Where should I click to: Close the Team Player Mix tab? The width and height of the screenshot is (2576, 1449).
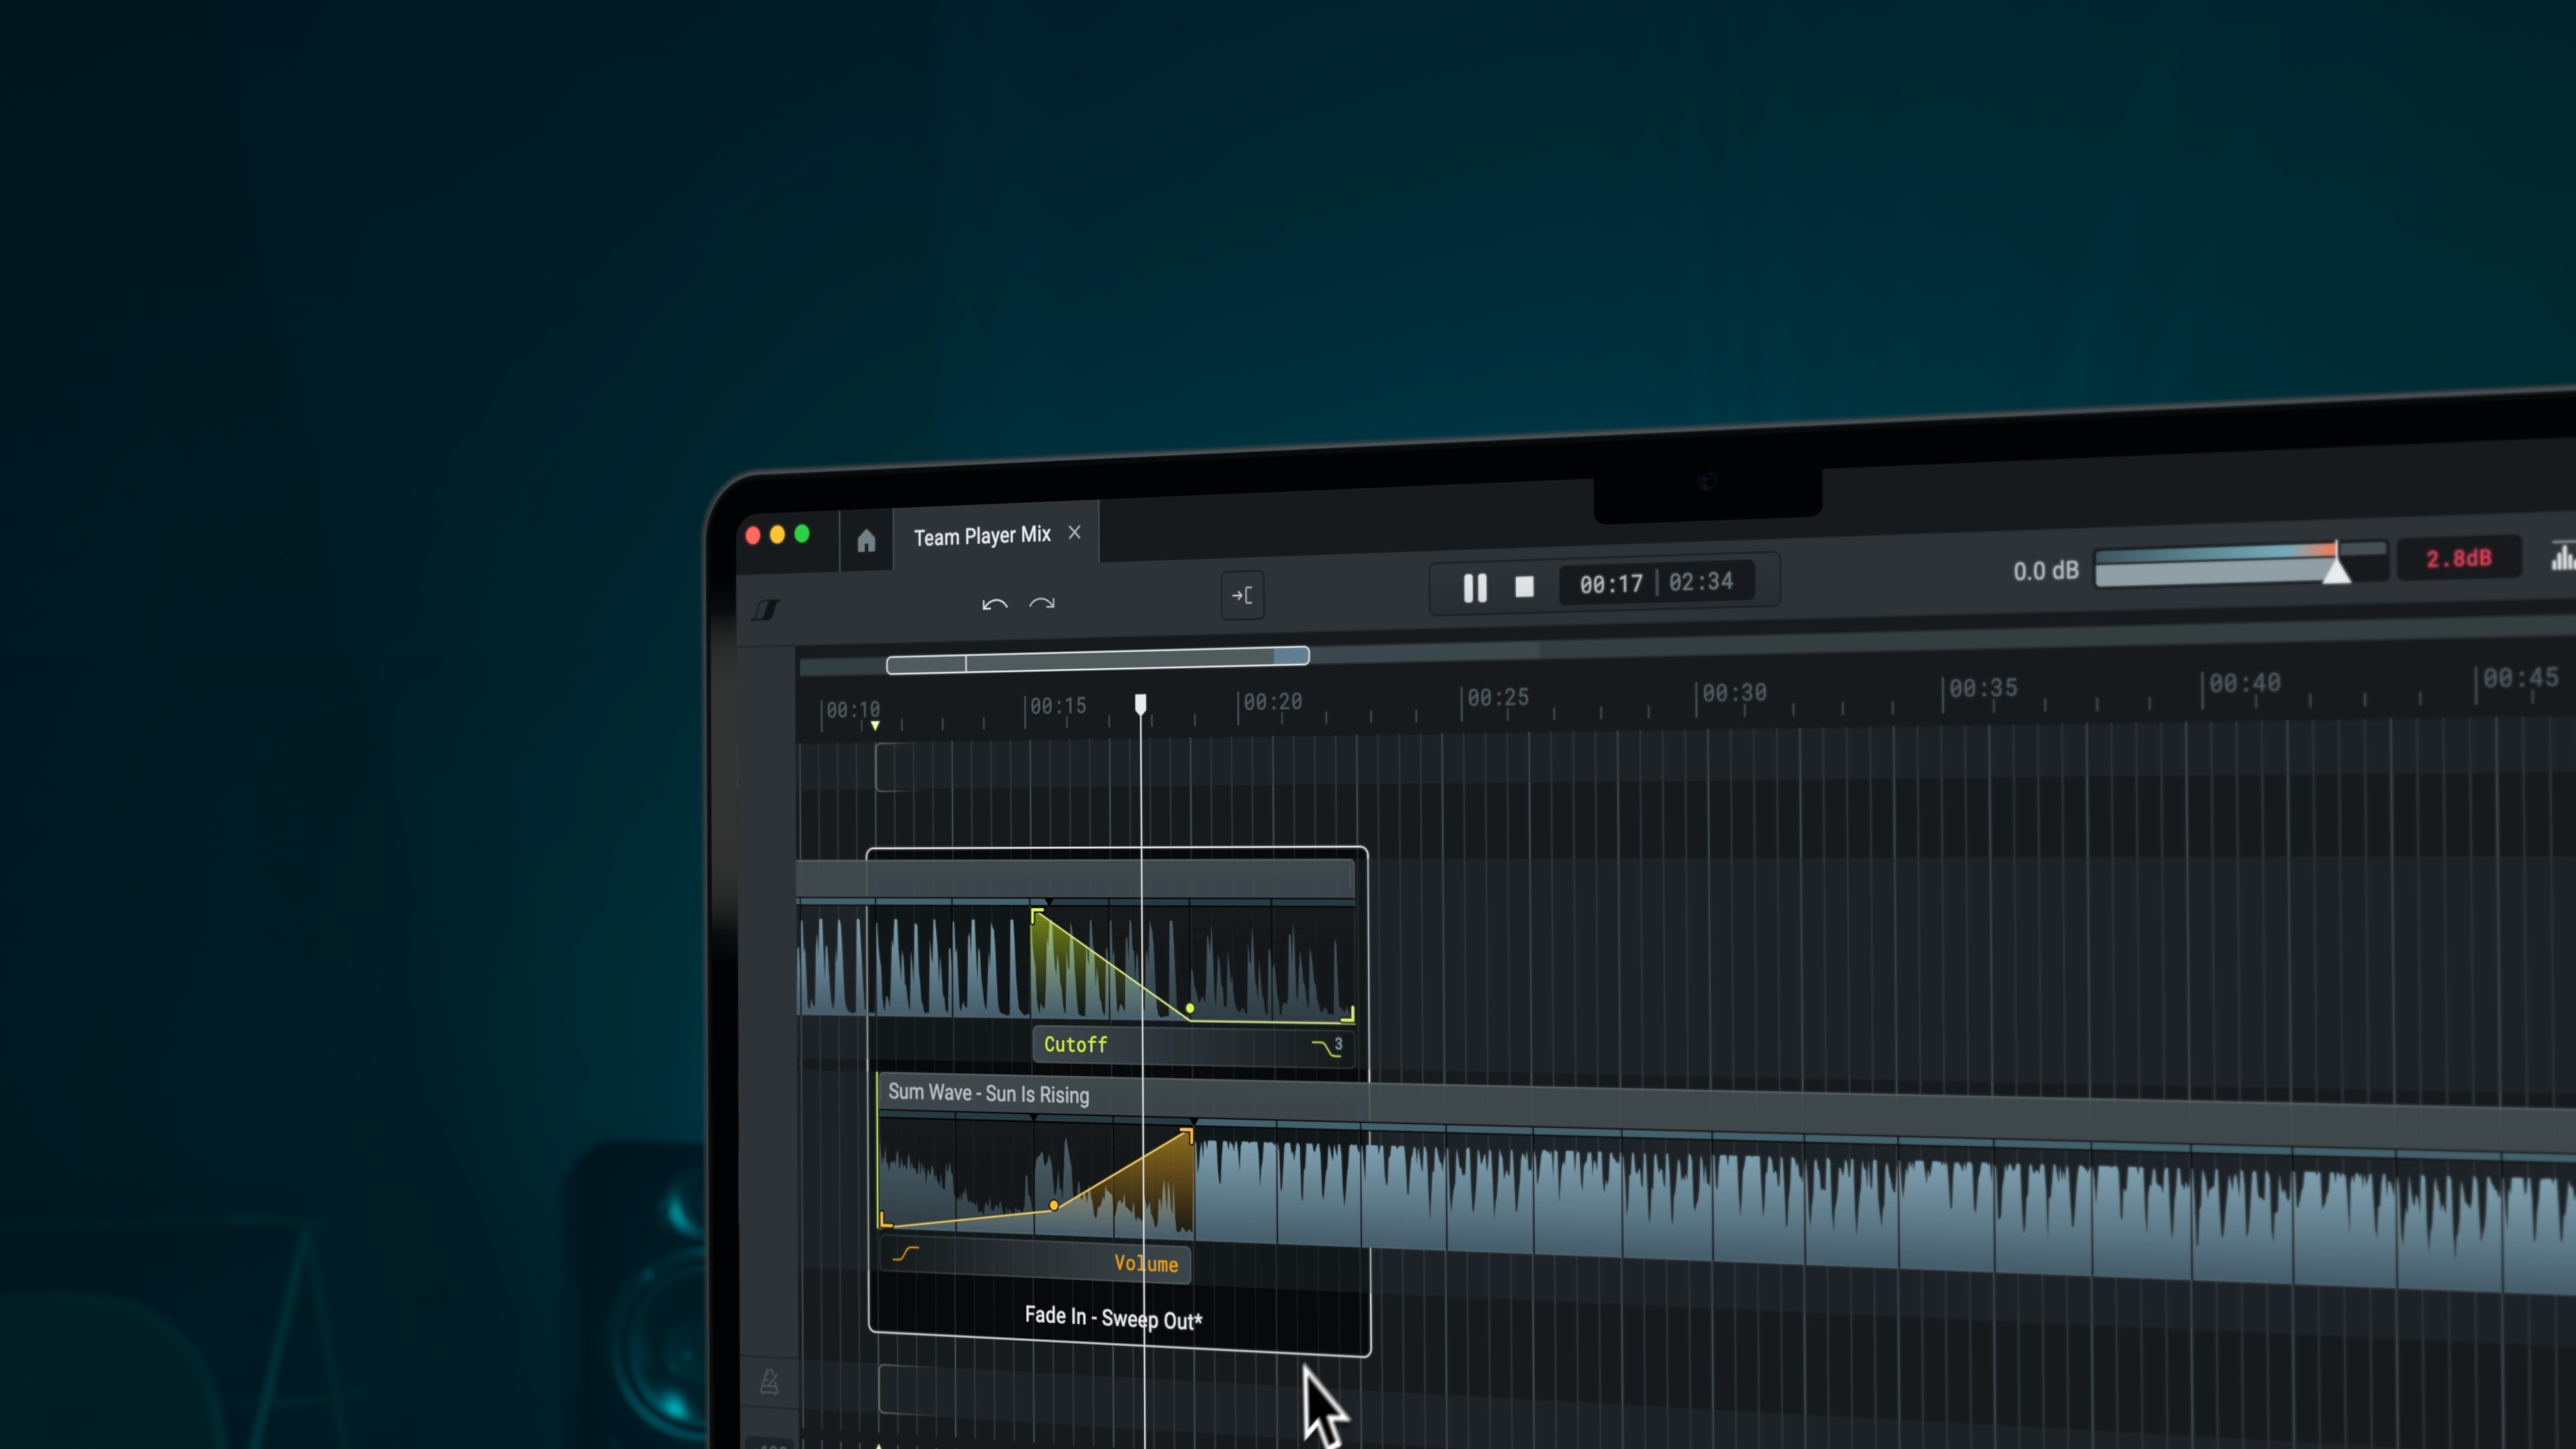pyautogui.click(x=1075, y=533)
